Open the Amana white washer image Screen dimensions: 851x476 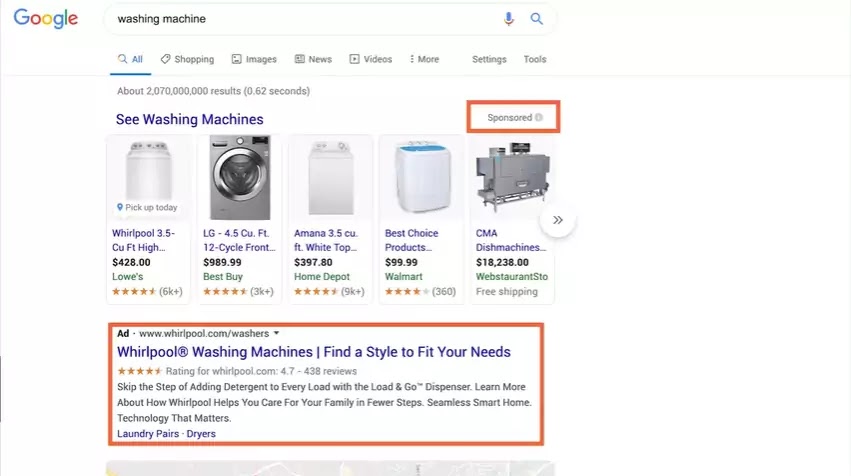pos(331,177)
